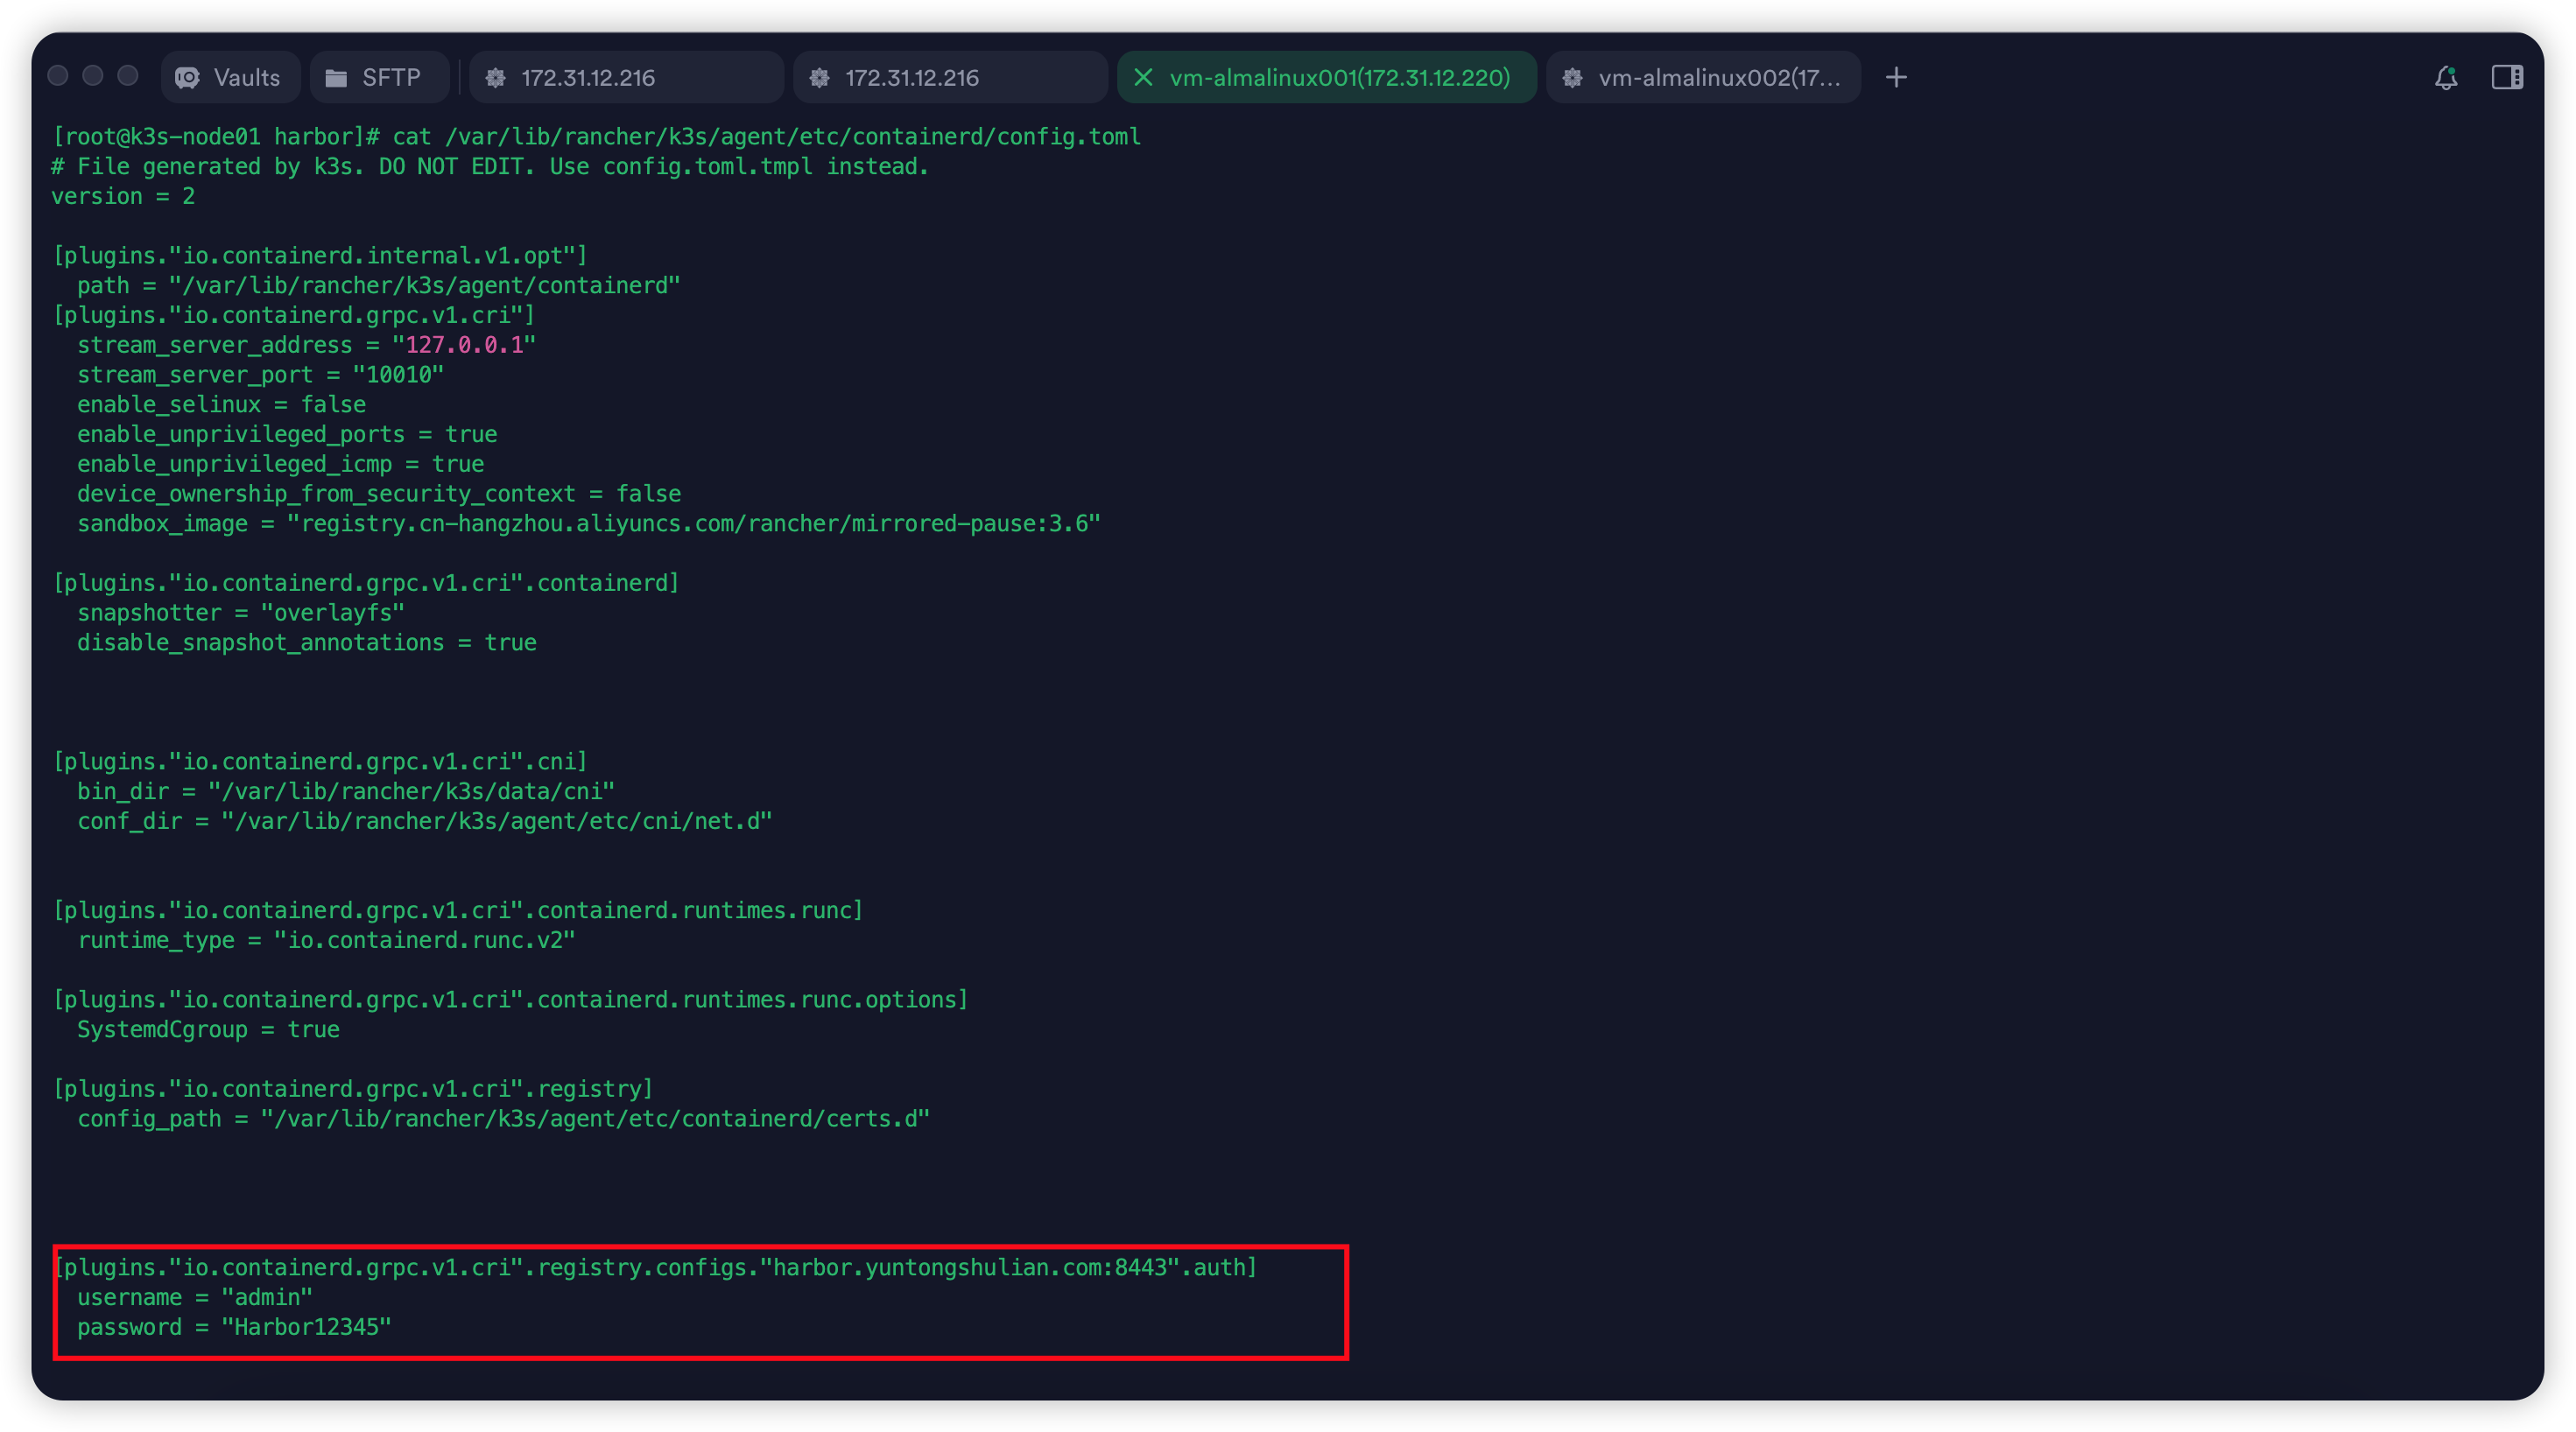This screenshot has width=2576, height=1432.
Task: Open the Vaults tab
Action: coord(229,77)
